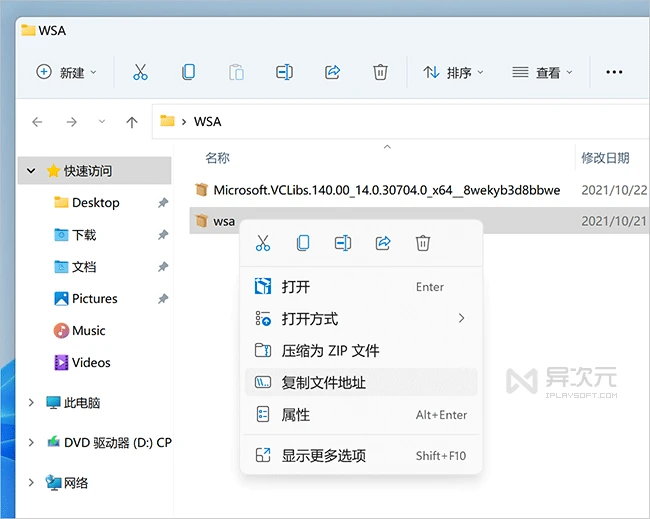Expand the 此电脑 tree node
Viewport: 650px width, 519px height.
coord(31,403)
